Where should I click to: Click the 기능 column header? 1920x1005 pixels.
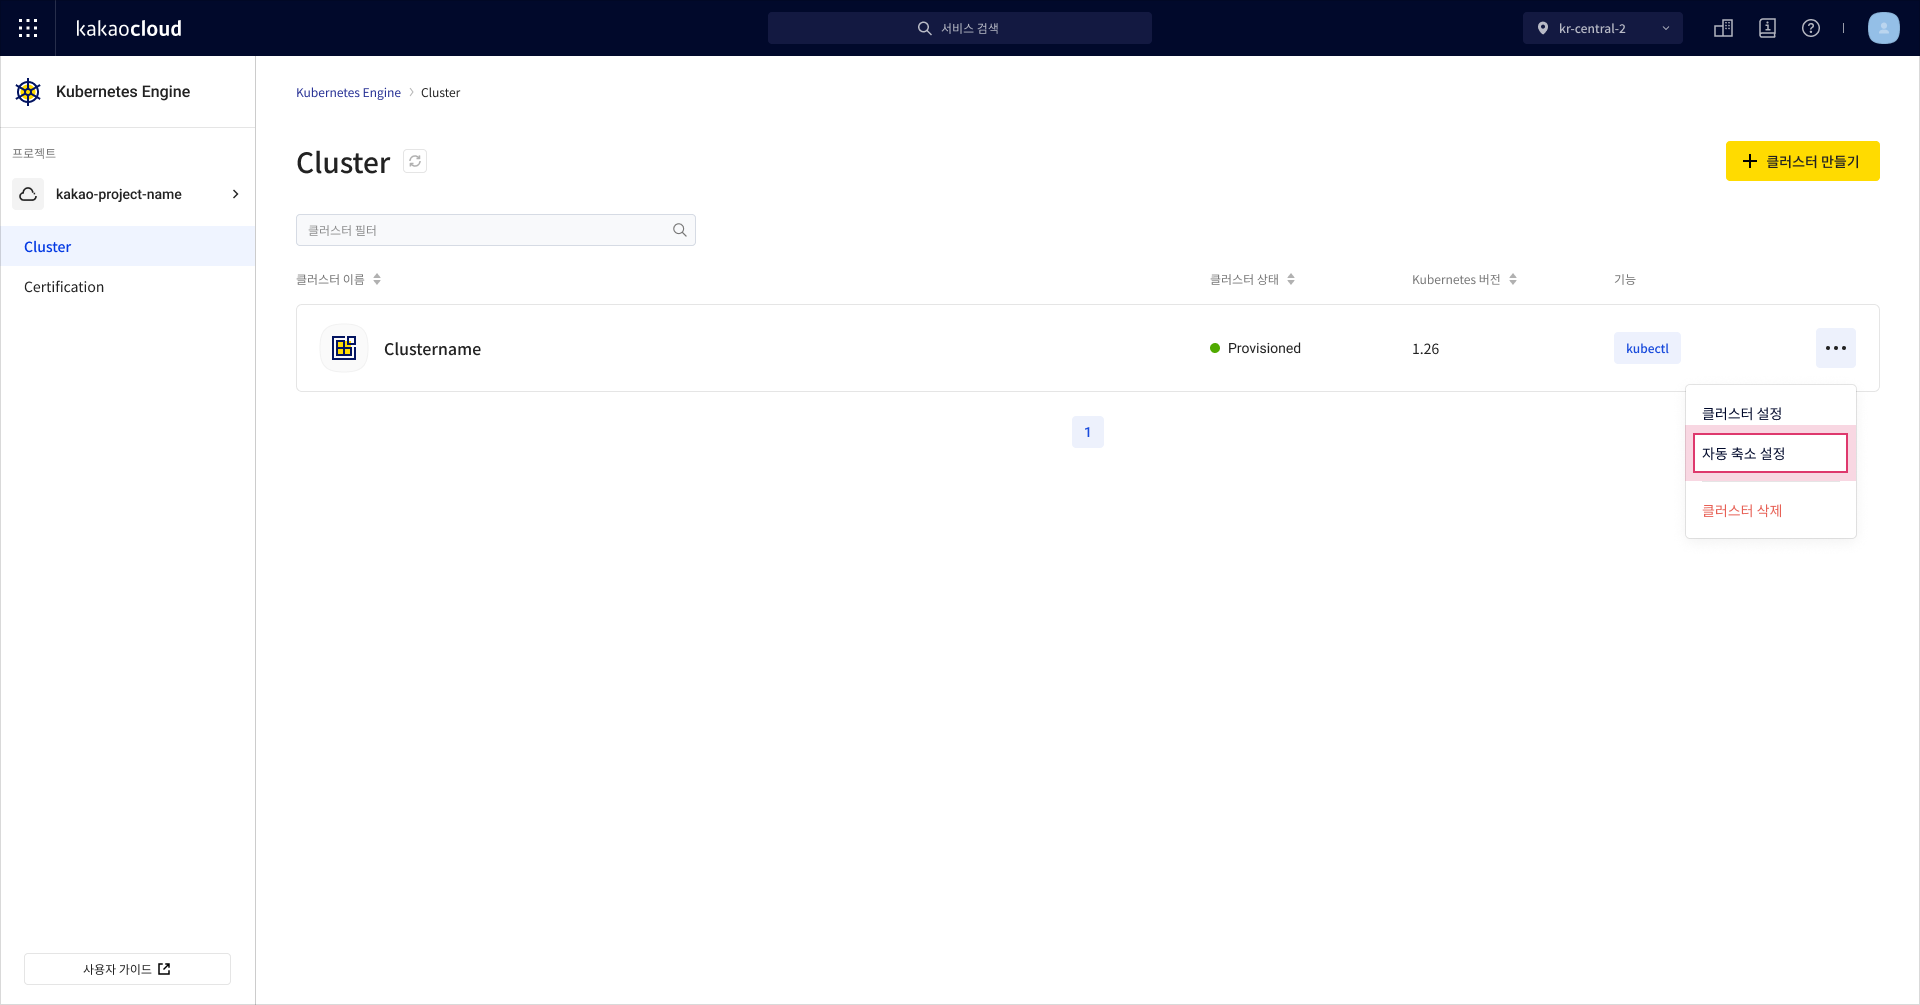(x=1624, y=280)
